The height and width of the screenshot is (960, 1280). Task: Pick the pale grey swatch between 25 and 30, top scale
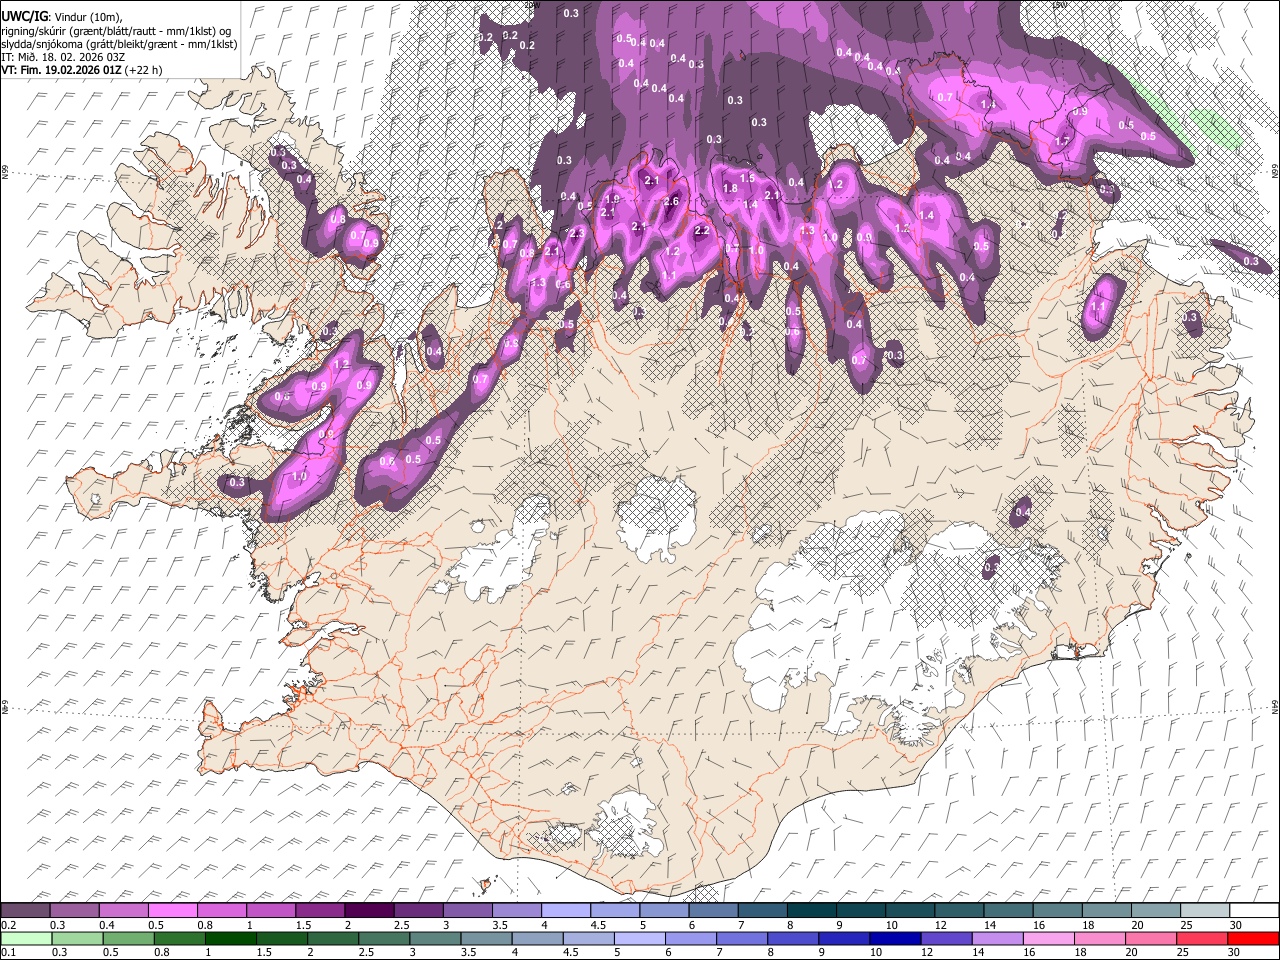pyautogui.click(x=1204, y=910)
